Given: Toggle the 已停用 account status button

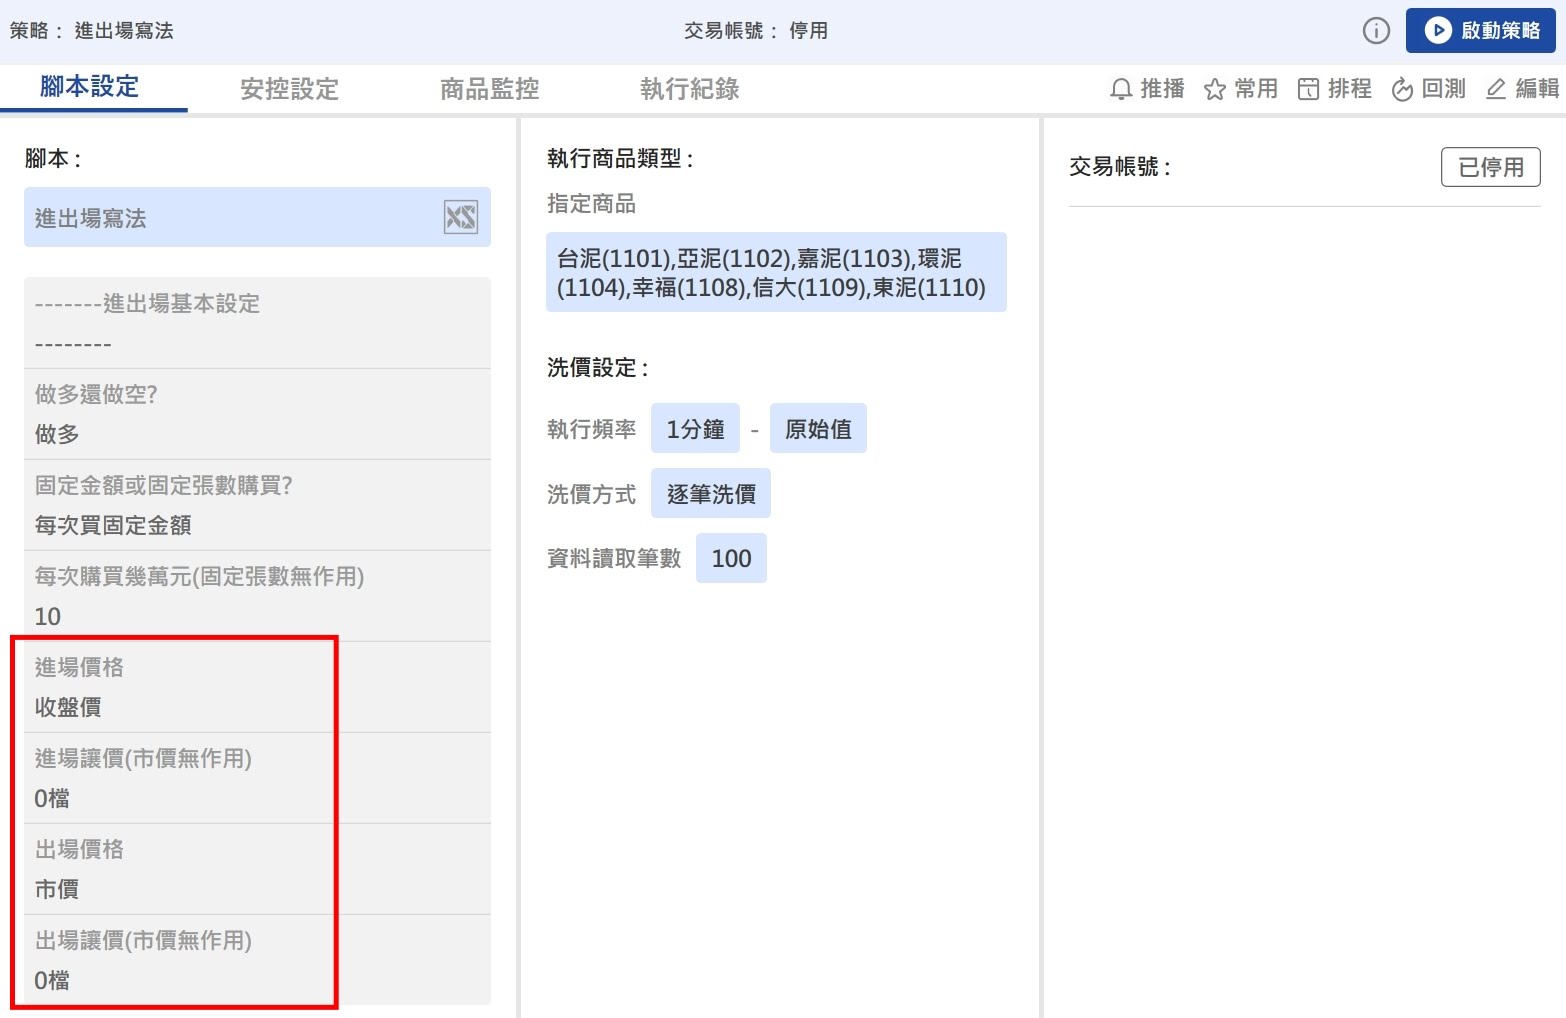Looking at the screenshot, I should 1490,167.
